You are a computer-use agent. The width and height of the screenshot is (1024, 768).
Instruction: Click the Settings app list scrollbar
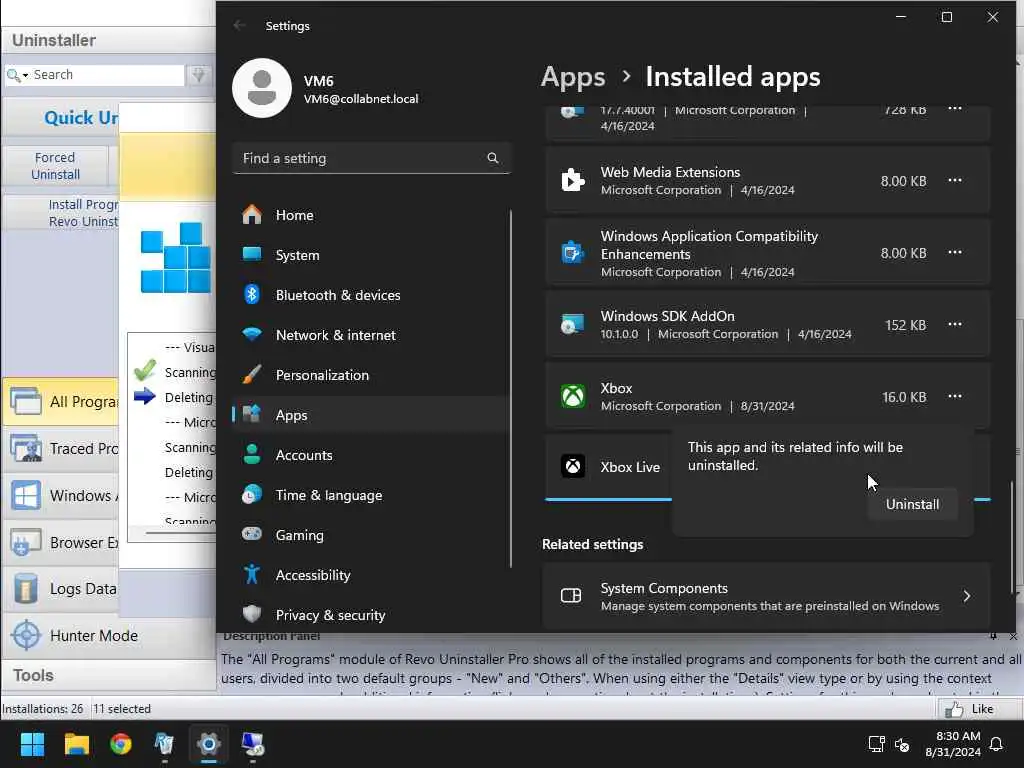tap(1012, 536)
